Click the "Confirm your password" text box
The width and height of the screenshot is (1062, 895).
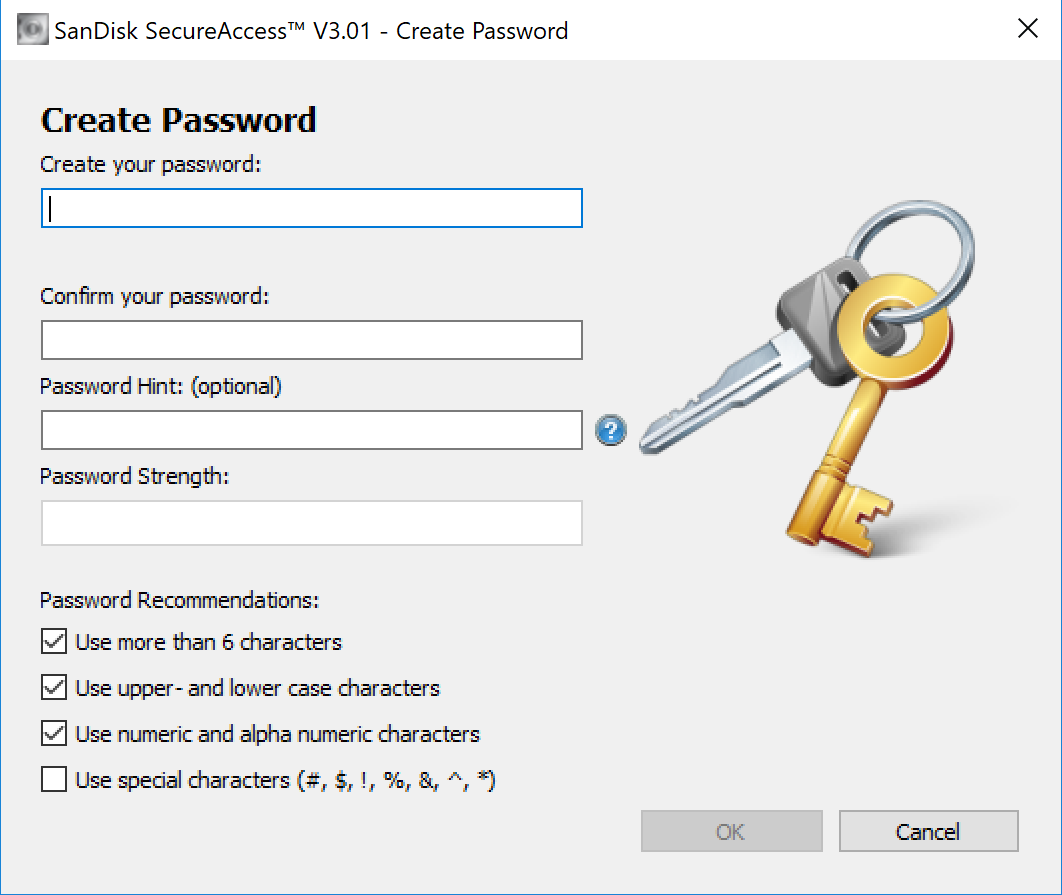(311, 340)
